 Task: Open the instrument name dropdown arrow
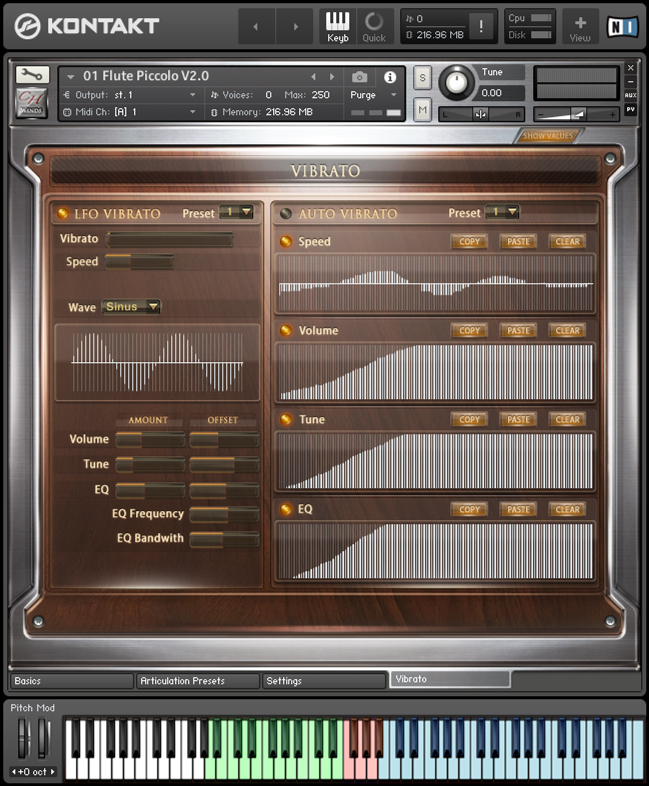tap(71, 77)
